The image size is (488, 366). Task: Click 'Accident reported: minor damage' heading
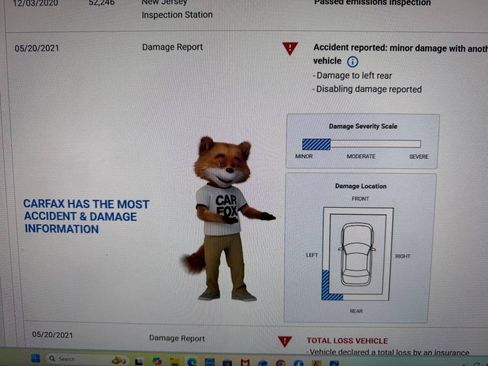click(400, 48)
